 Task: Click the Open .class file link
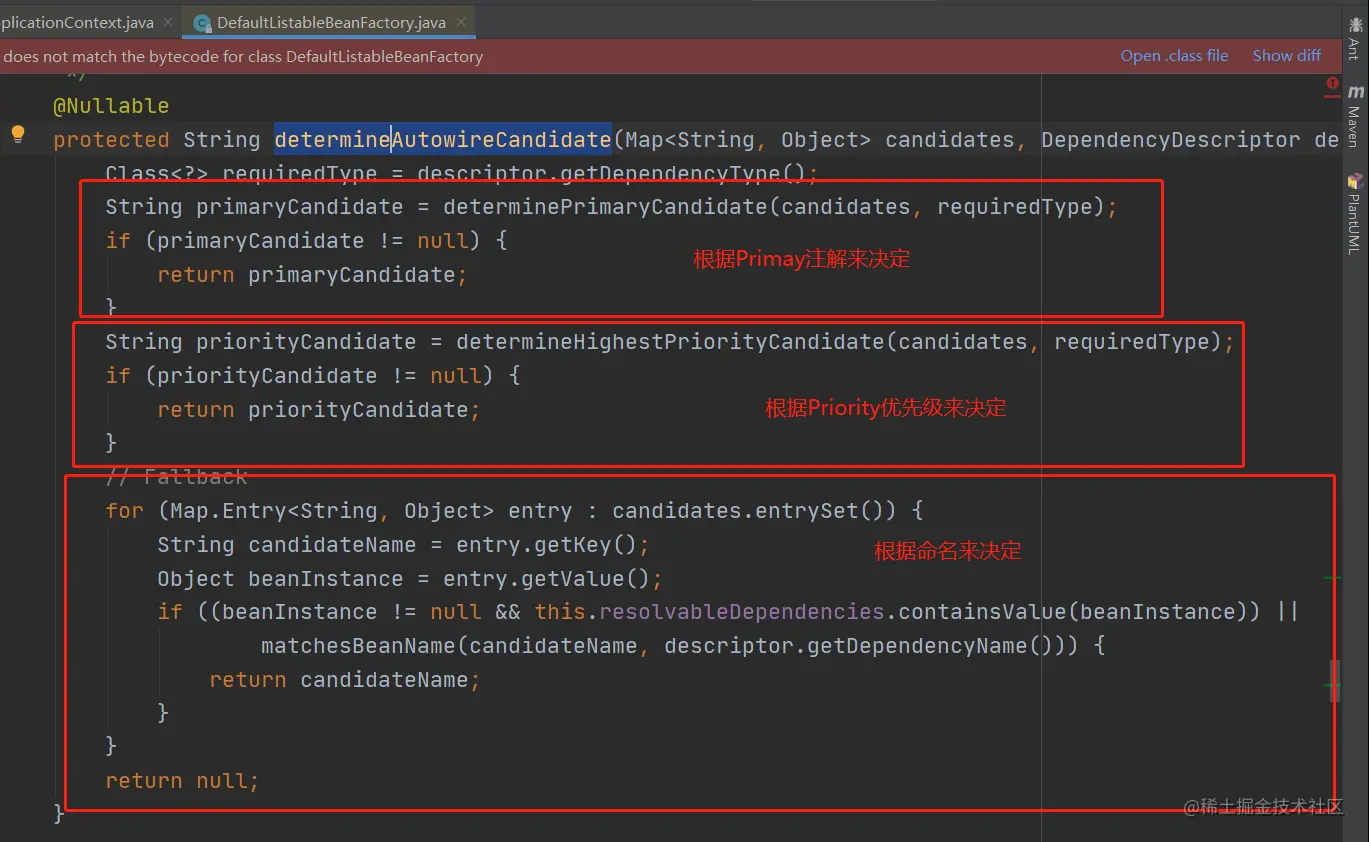click(1174, 56)
